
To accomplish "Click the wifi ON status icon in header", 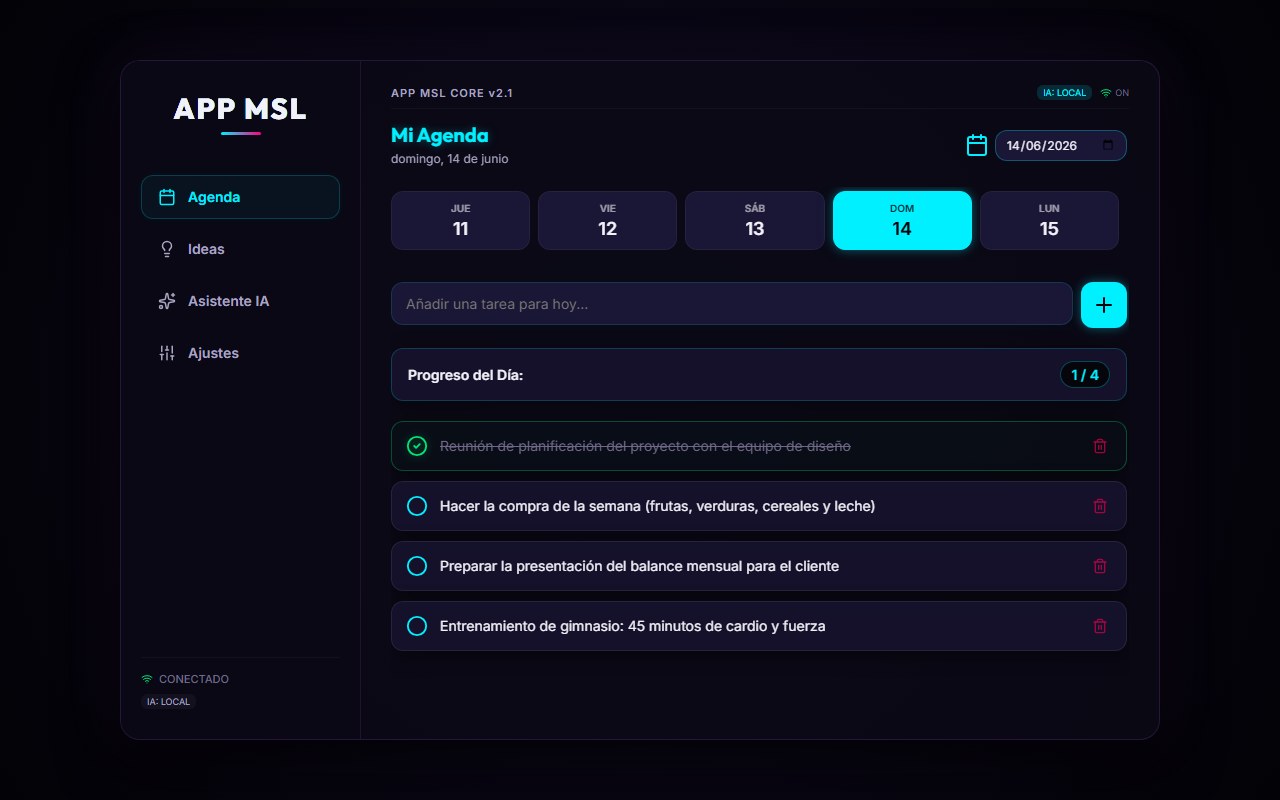I will [1106, 93].
